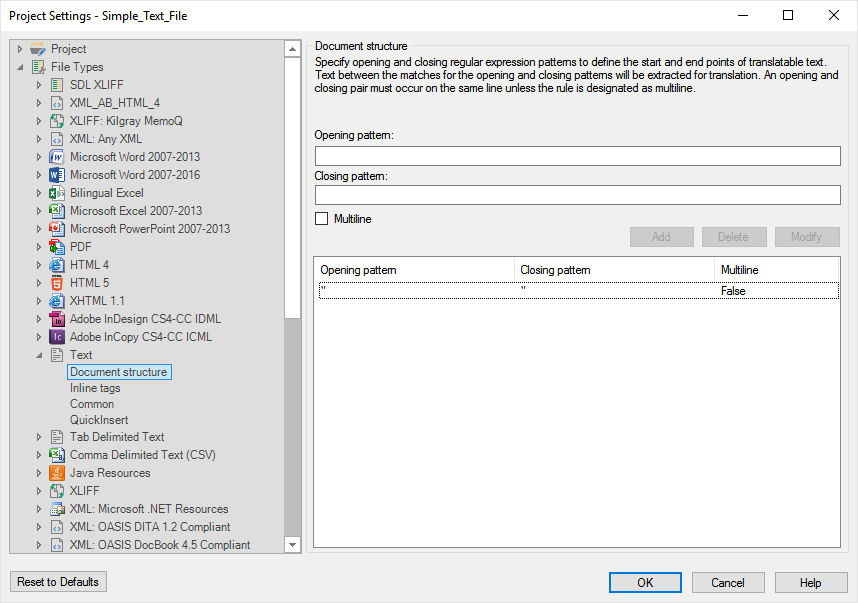Select the QuickInsert settings page
Viewport: 858px width, 603px height.
99,420
